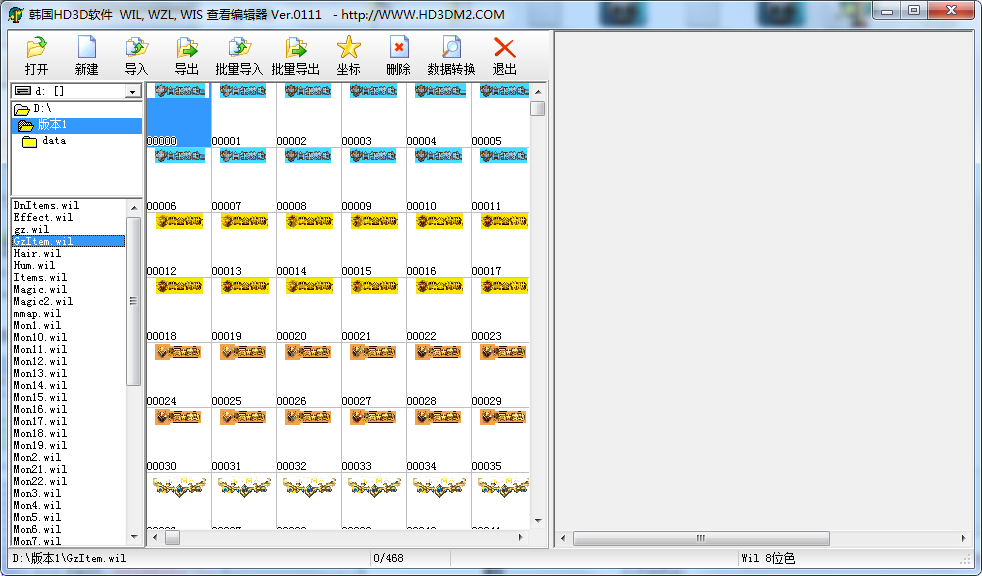Click thumbnail grid scroll up arrow

[538, 92]
